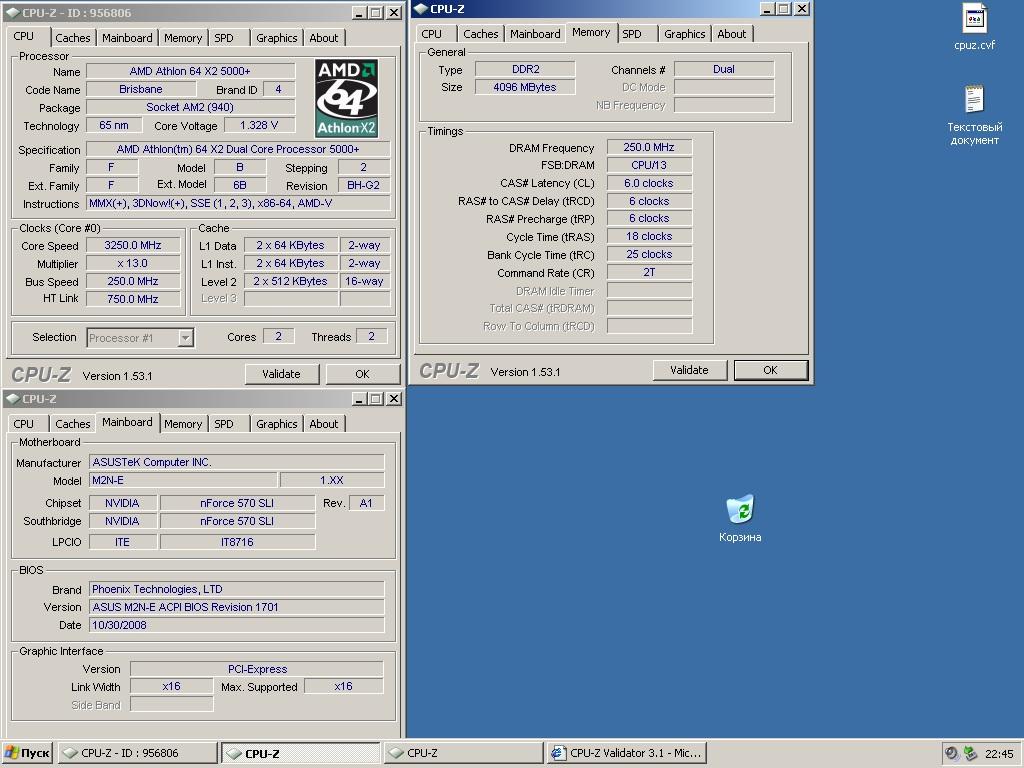Click the HT Link value 750.0 MHz
This screenshot has width=1024, height=768.
[x=133, y=299]
